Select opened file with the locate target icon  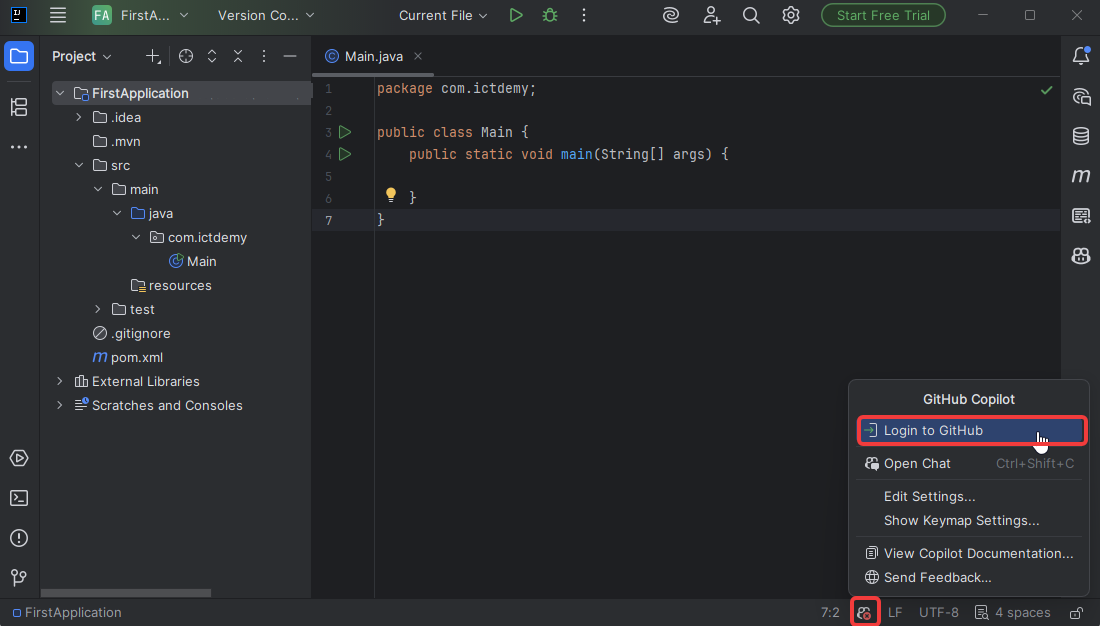[x=186, y=56]
